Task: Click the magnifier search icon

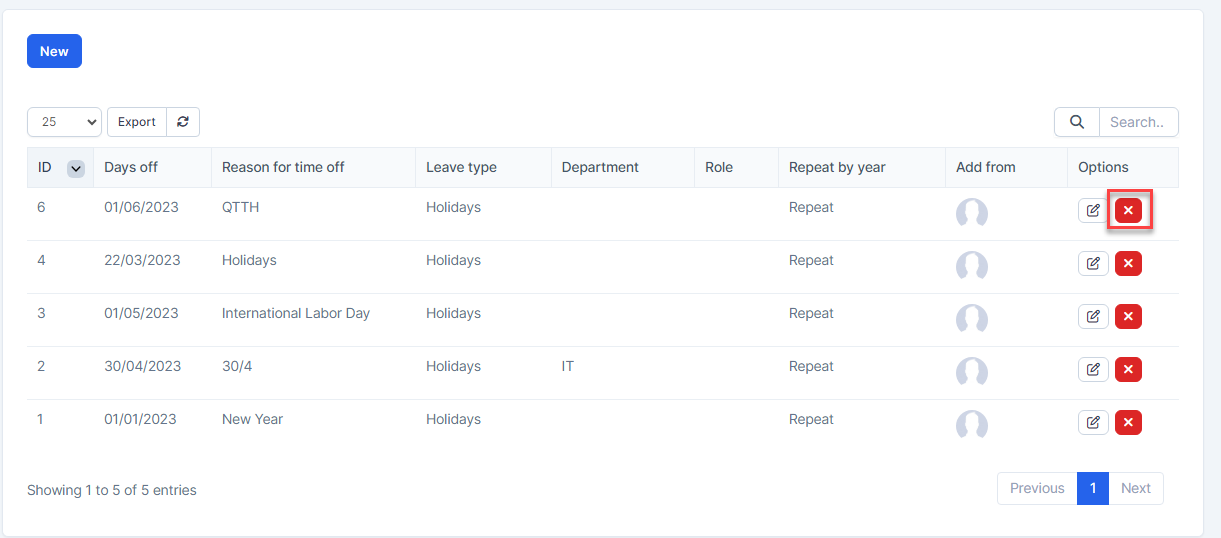Action: [1077, 122]
